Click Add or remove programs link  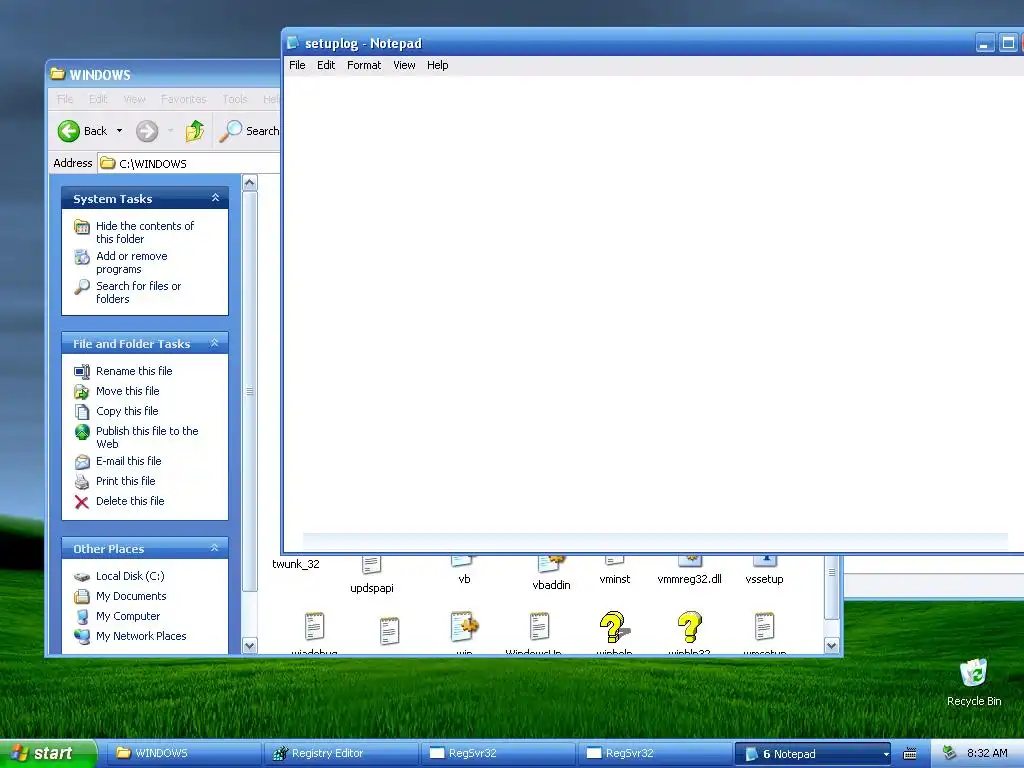(131, 263)
